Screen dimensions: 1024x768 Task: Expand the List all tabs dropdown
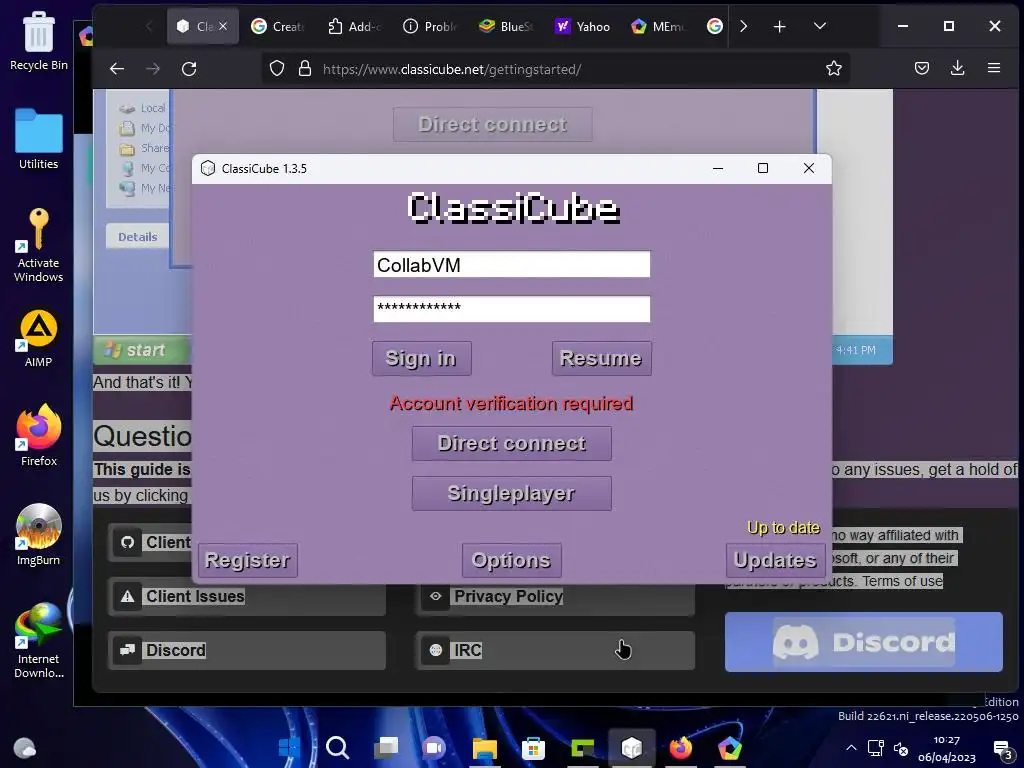(x=820, y=26)
